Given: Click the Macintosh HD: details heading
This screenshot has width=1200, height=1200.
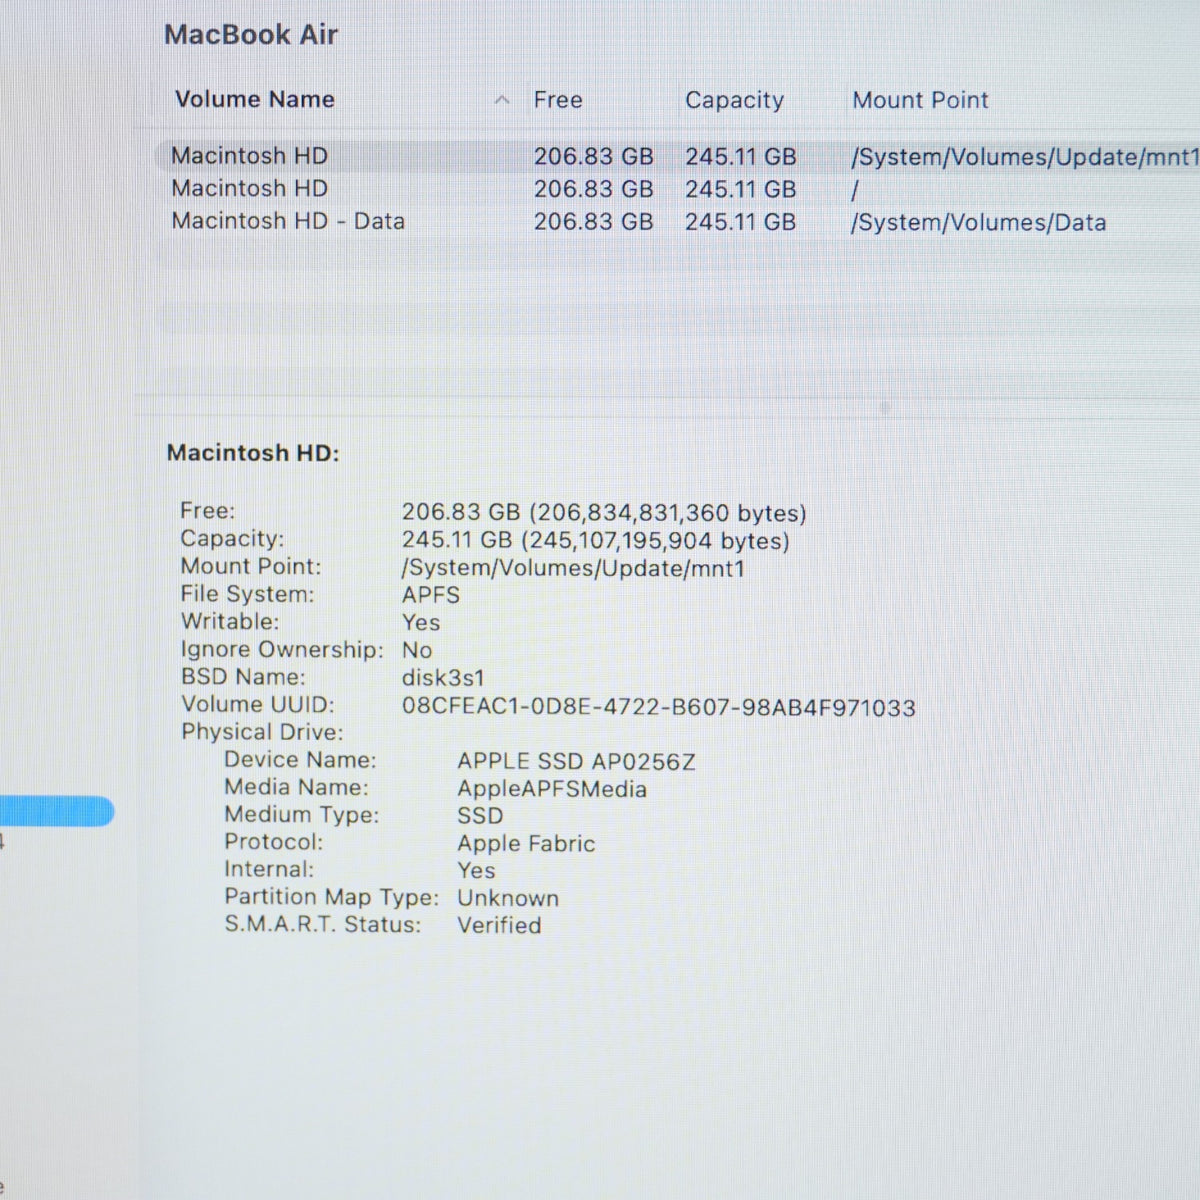Looking at the screenshot, I should pyautogui.click(x=253, y=453).
